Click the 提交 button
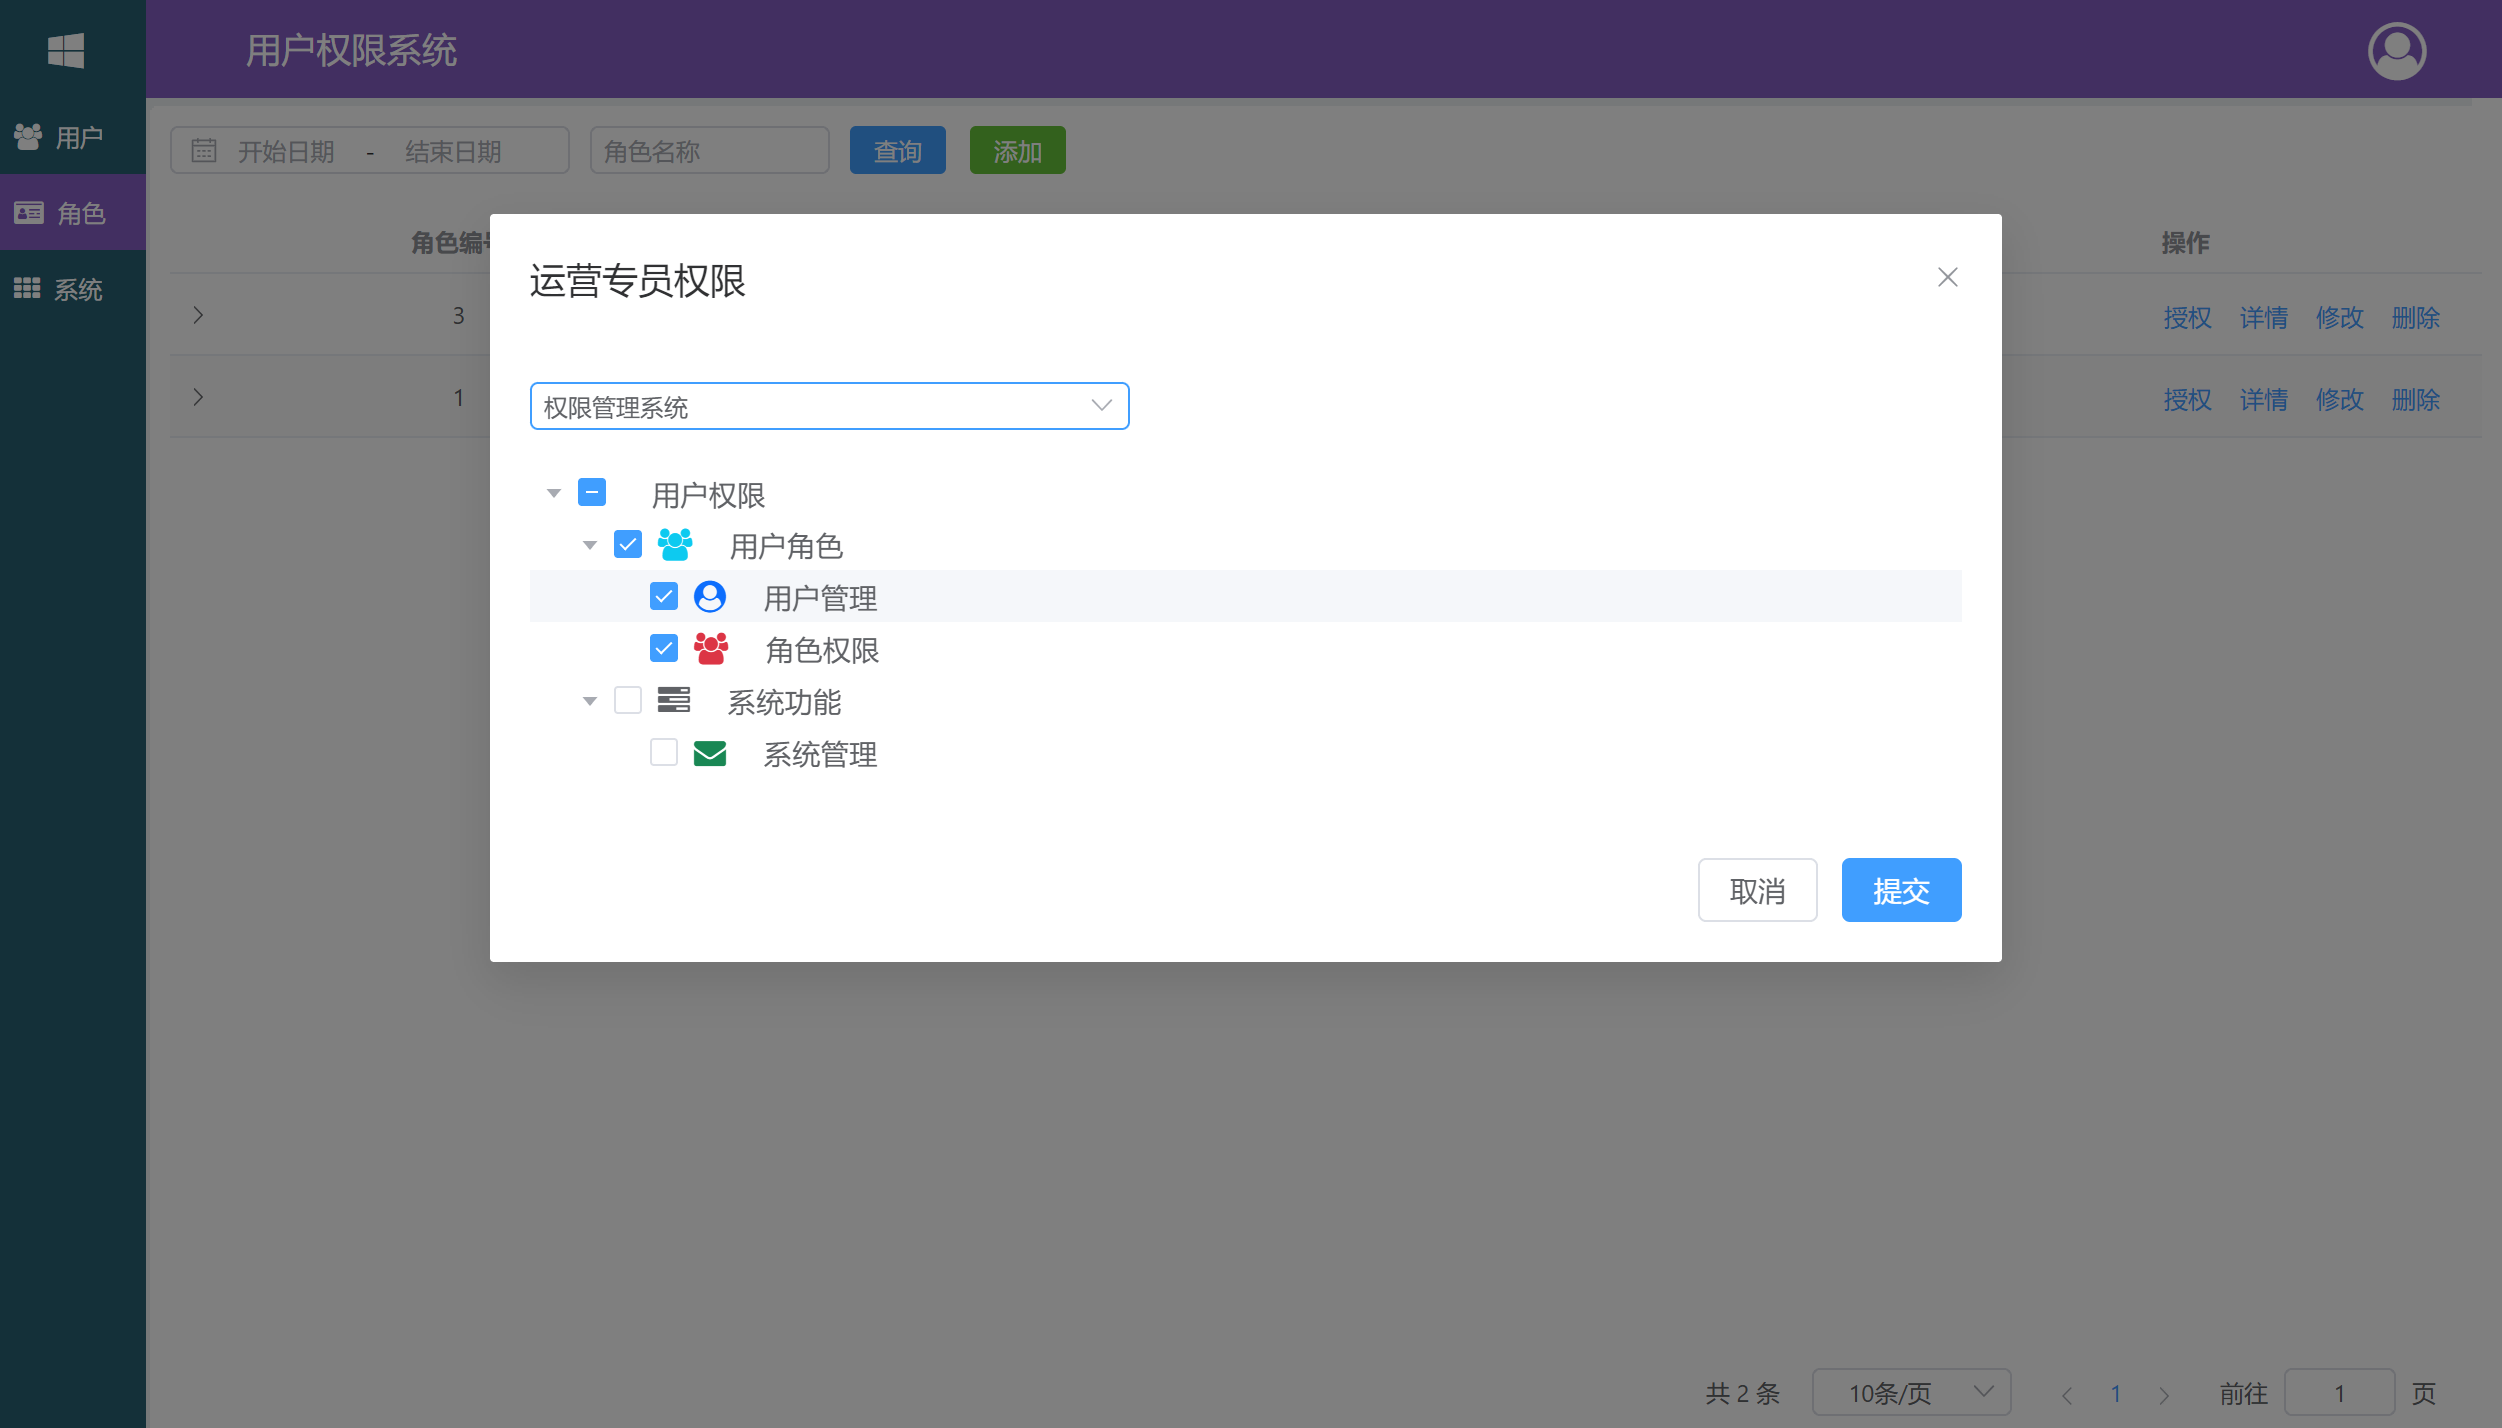The width and height of the screenshot is (2502, 1428). (1901, 890)
